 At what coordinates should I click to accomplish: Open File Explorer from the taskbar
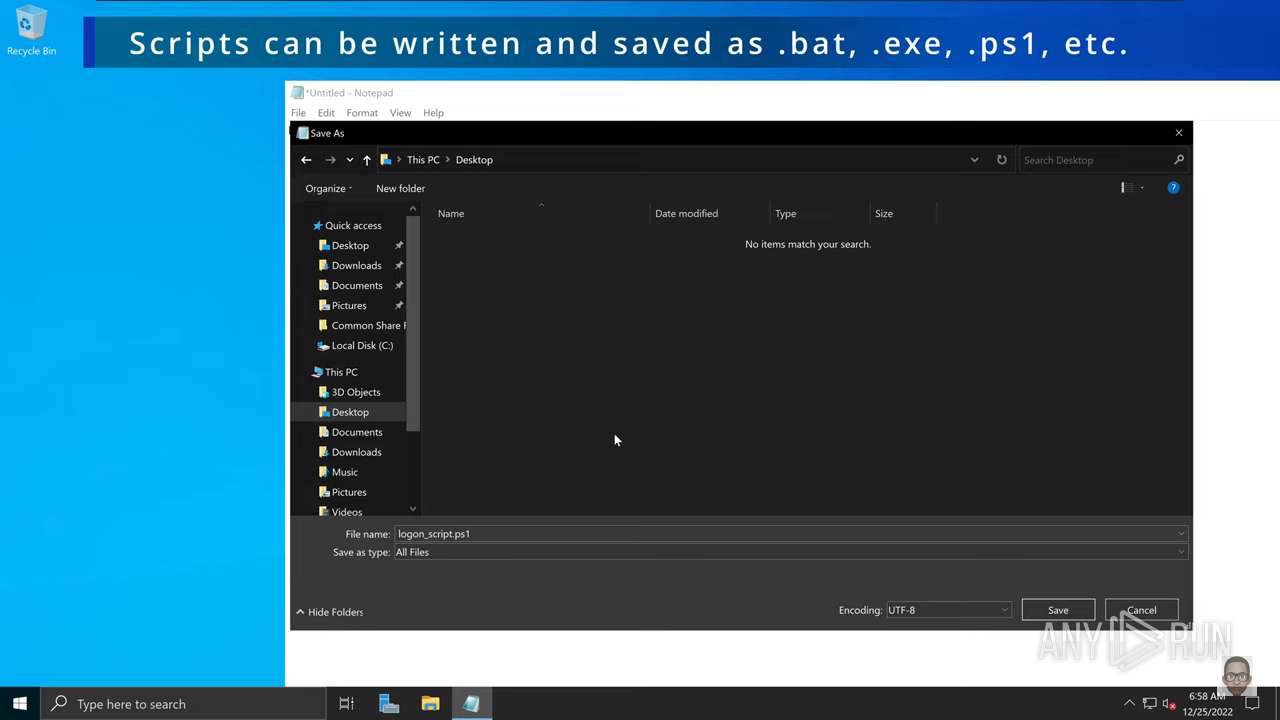tap(430, 704)
